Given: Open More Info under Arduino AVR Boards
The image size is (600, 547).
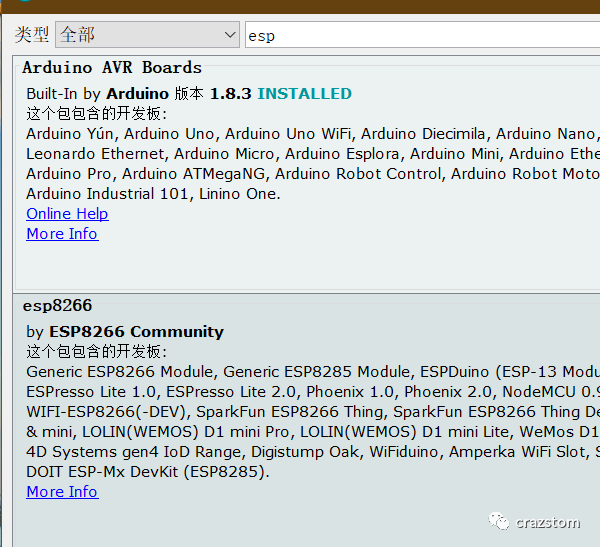Looking at the screenshot, I should pos(62,233).
